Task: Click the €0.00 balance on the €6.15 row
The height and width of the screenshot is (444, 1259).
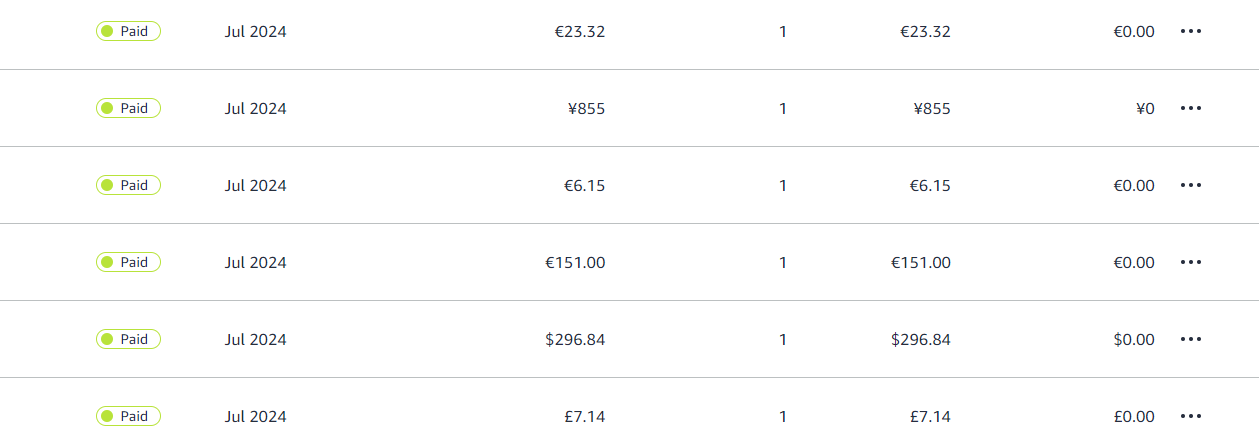Action: (x=1134, y=185)
